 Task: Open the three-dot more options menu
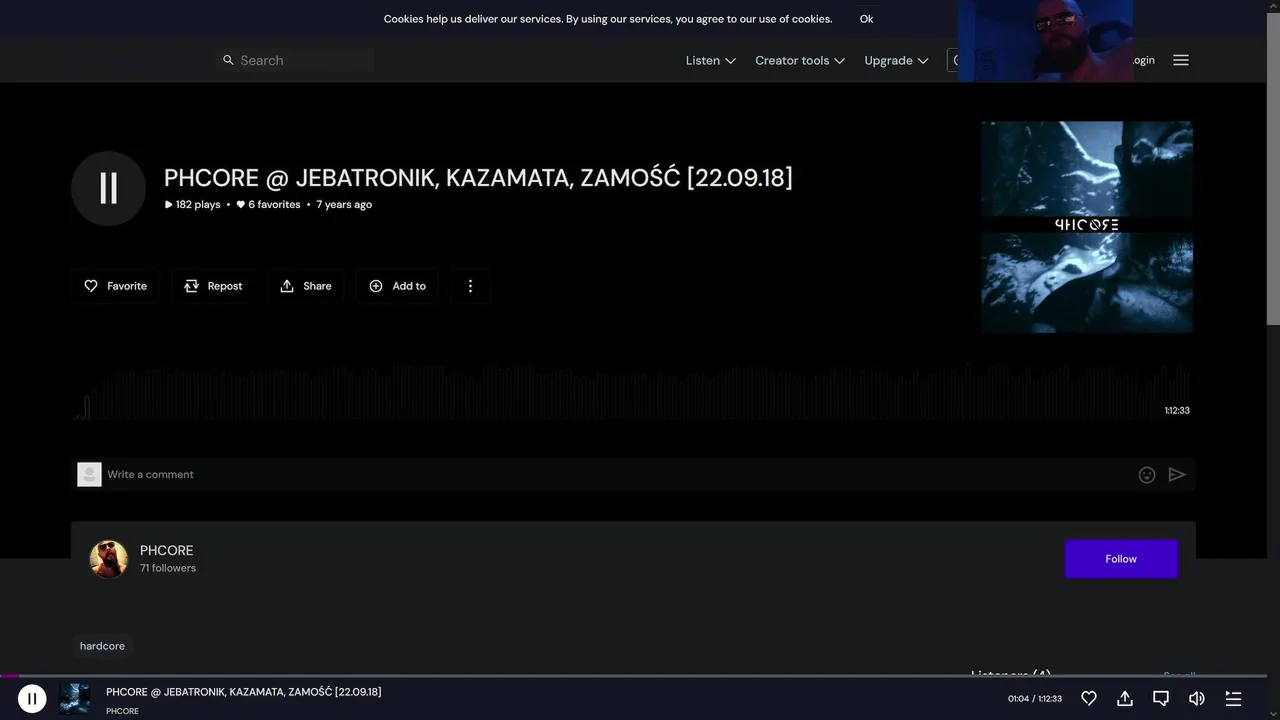pos(470,286)
